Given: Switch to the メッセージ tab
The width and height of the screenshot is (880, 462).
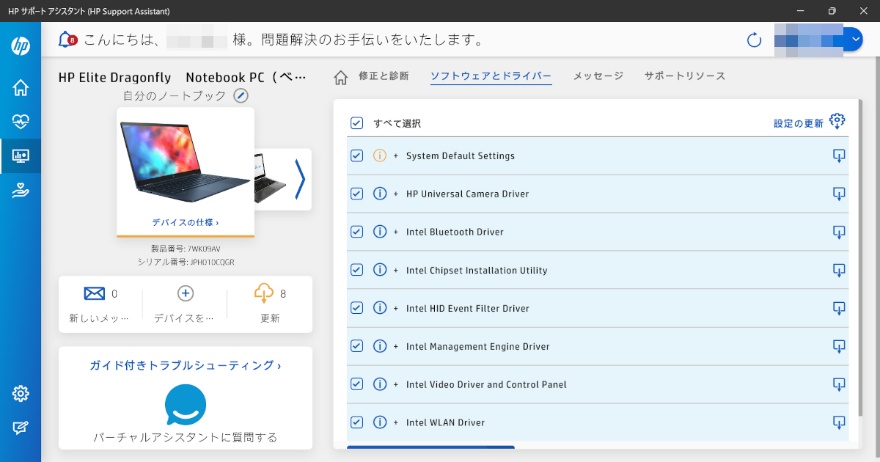Looking at the screenshot, I should coord(598,76).
